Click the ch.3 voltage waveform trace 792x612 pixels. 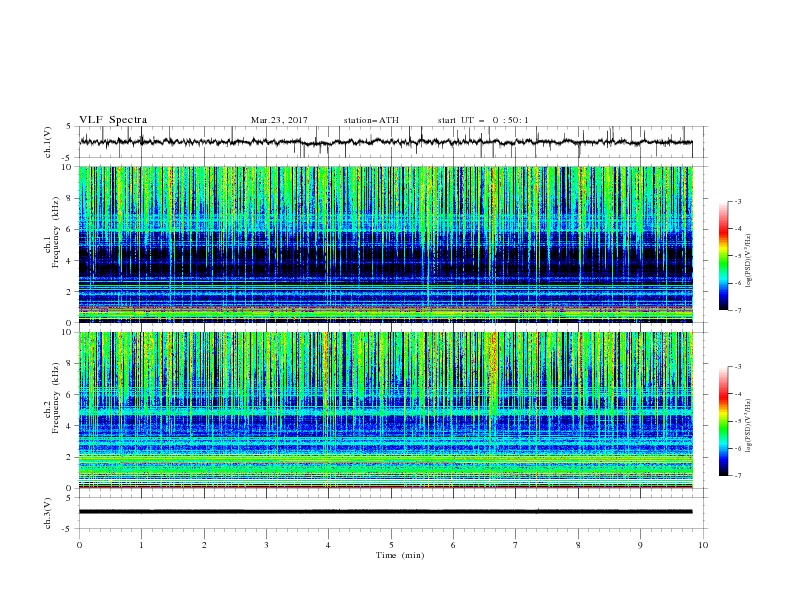point(386,512)
